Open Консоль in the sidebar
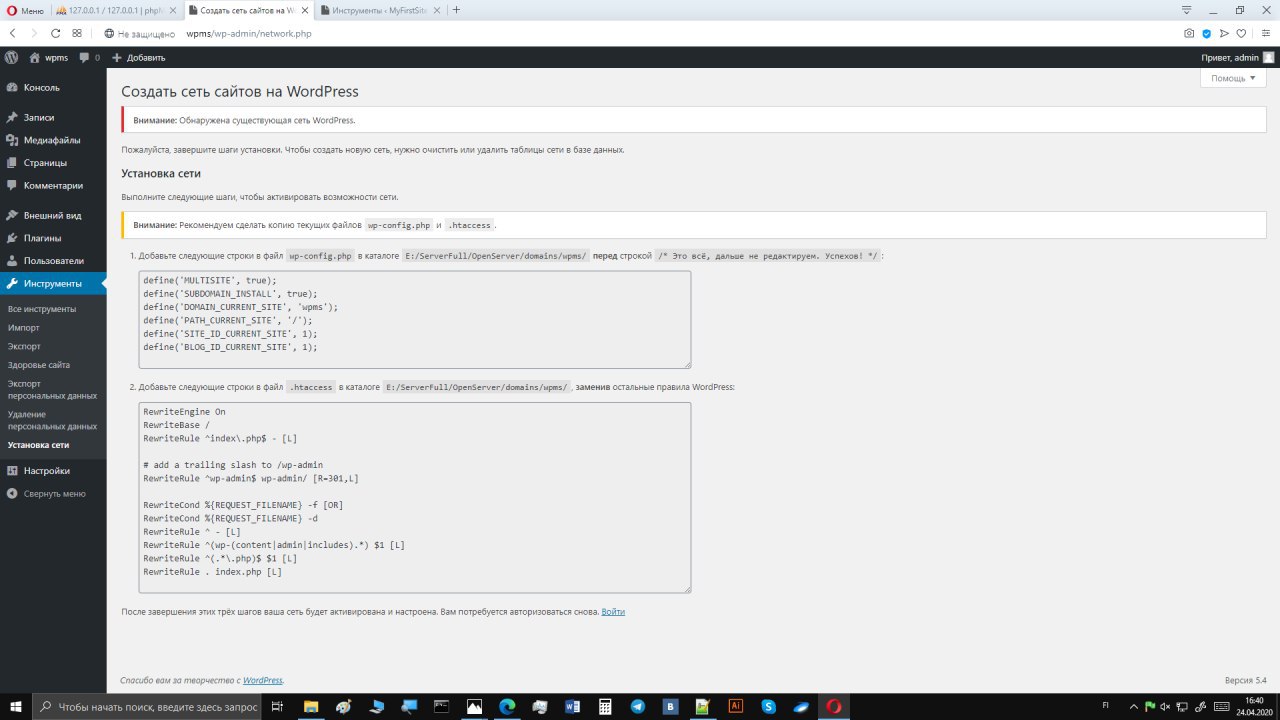1280x720 pixels. [53, 87]
